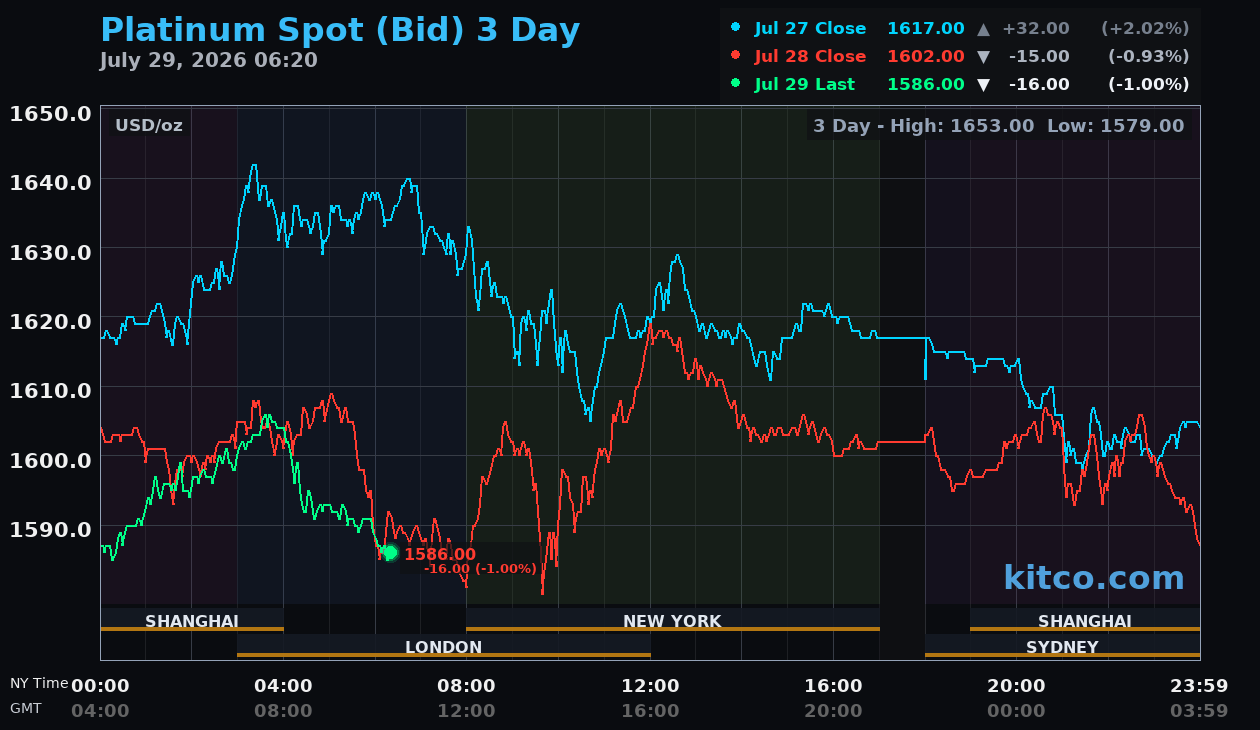Click the (-1.00%) percent change in legend
This screenshot has height=730, width=1260.
point(1149,85)
